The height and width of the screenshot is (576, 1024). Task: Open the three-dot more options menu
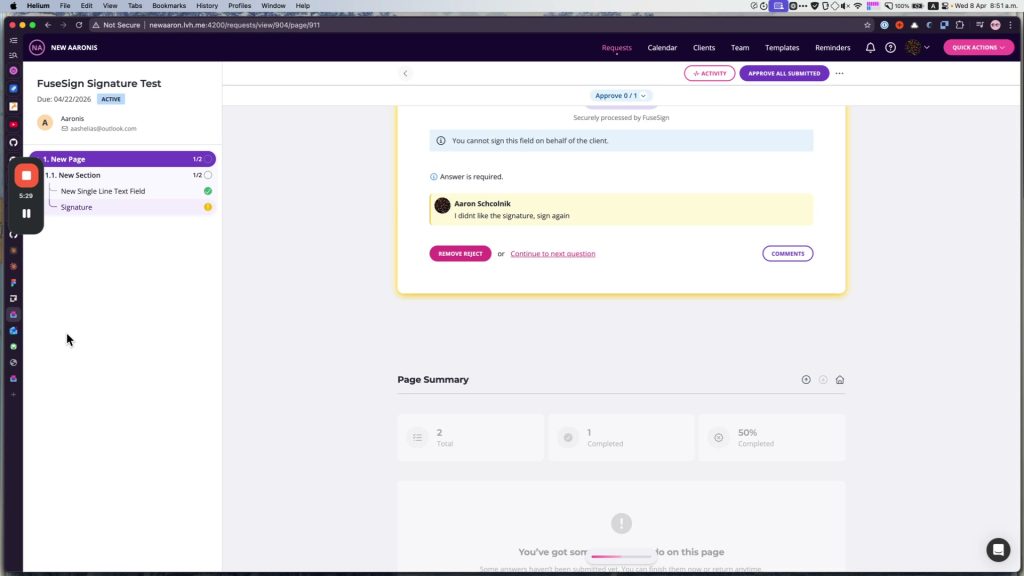(839, 73)
